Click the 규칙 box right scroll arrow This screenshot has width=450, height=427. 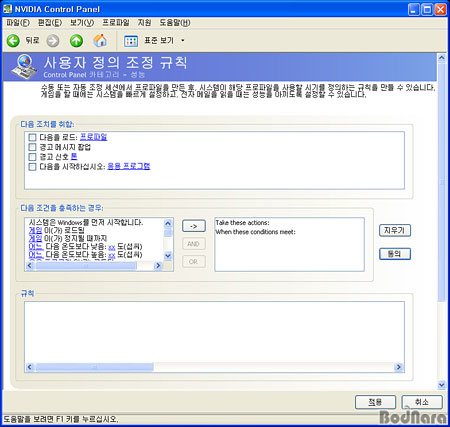[398, 367]
